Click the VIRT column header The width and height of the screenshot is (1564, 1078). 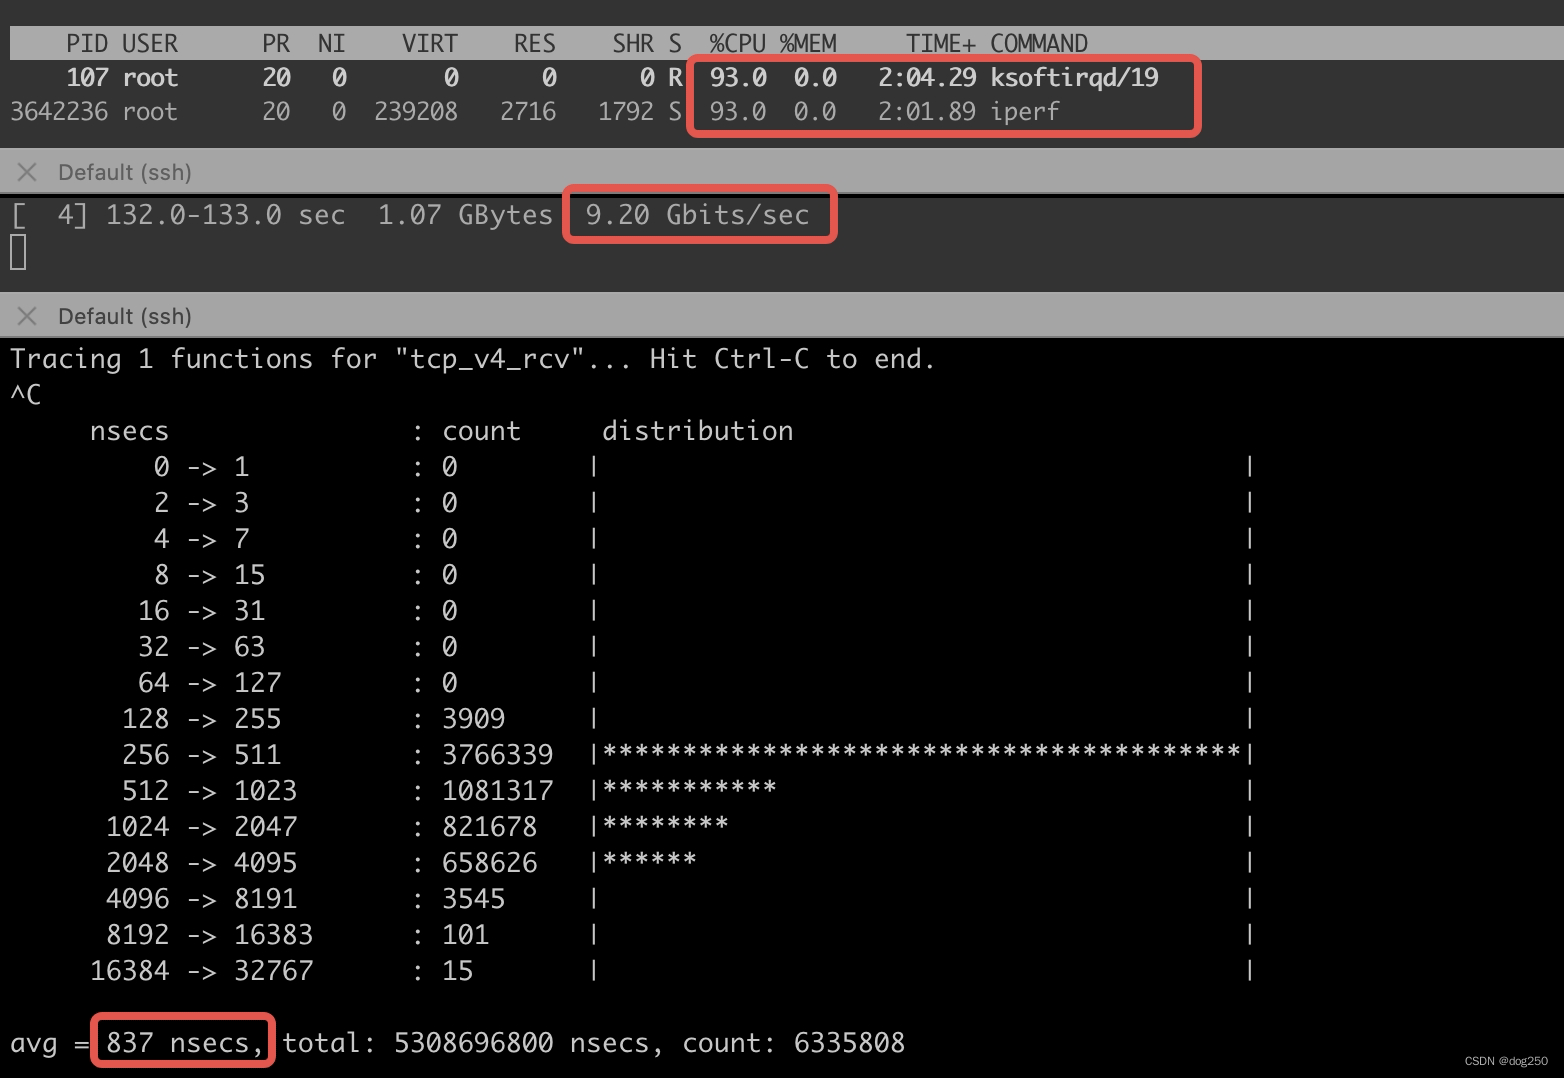(x=430, y=44)
